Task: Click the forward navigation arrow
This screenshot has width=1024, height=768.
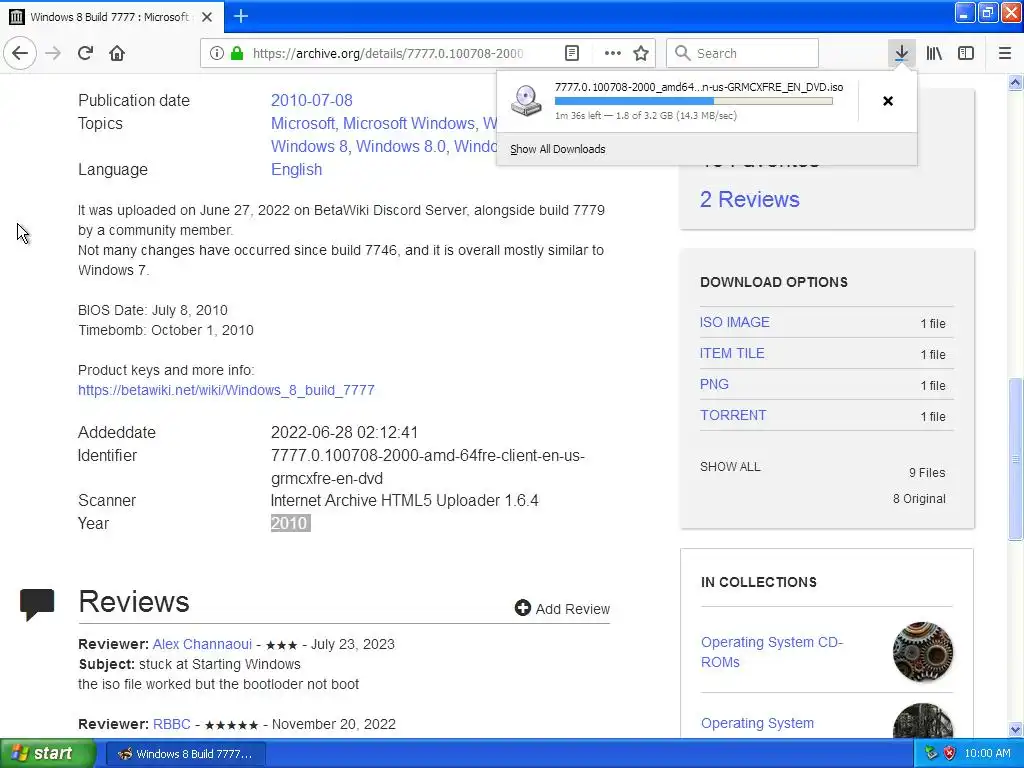Action: pyautogui.click(x=53, y=53)
